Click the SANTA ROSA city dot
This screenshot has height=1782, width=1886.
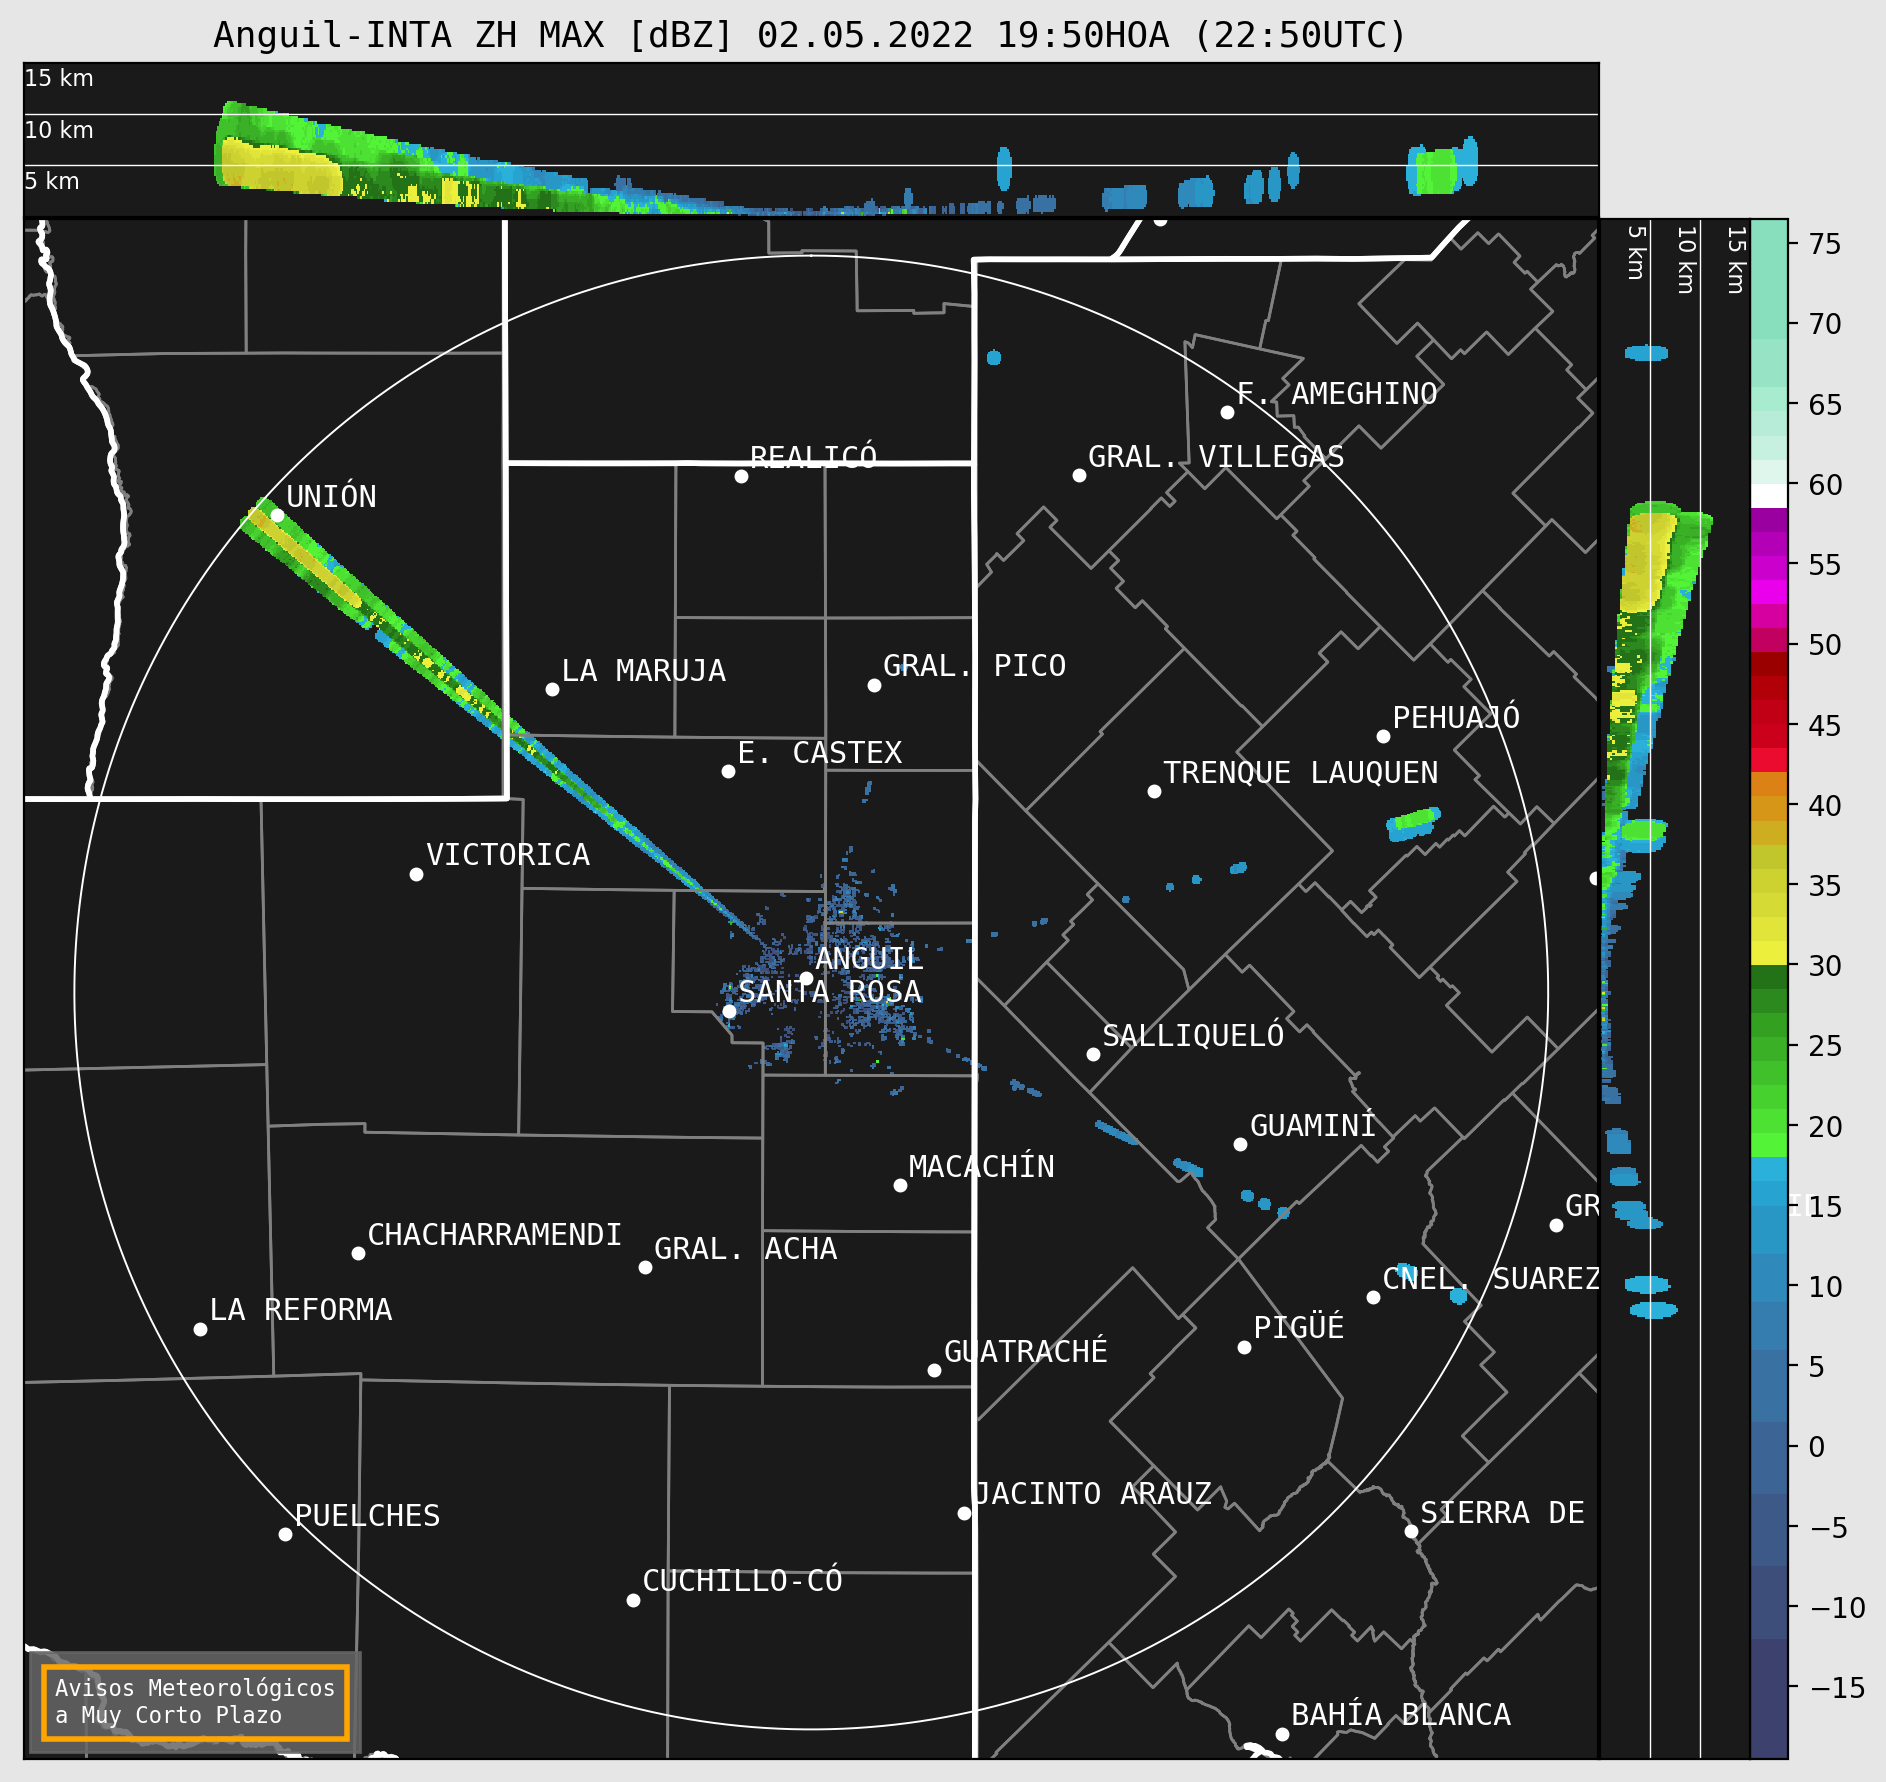point(729,1011)
